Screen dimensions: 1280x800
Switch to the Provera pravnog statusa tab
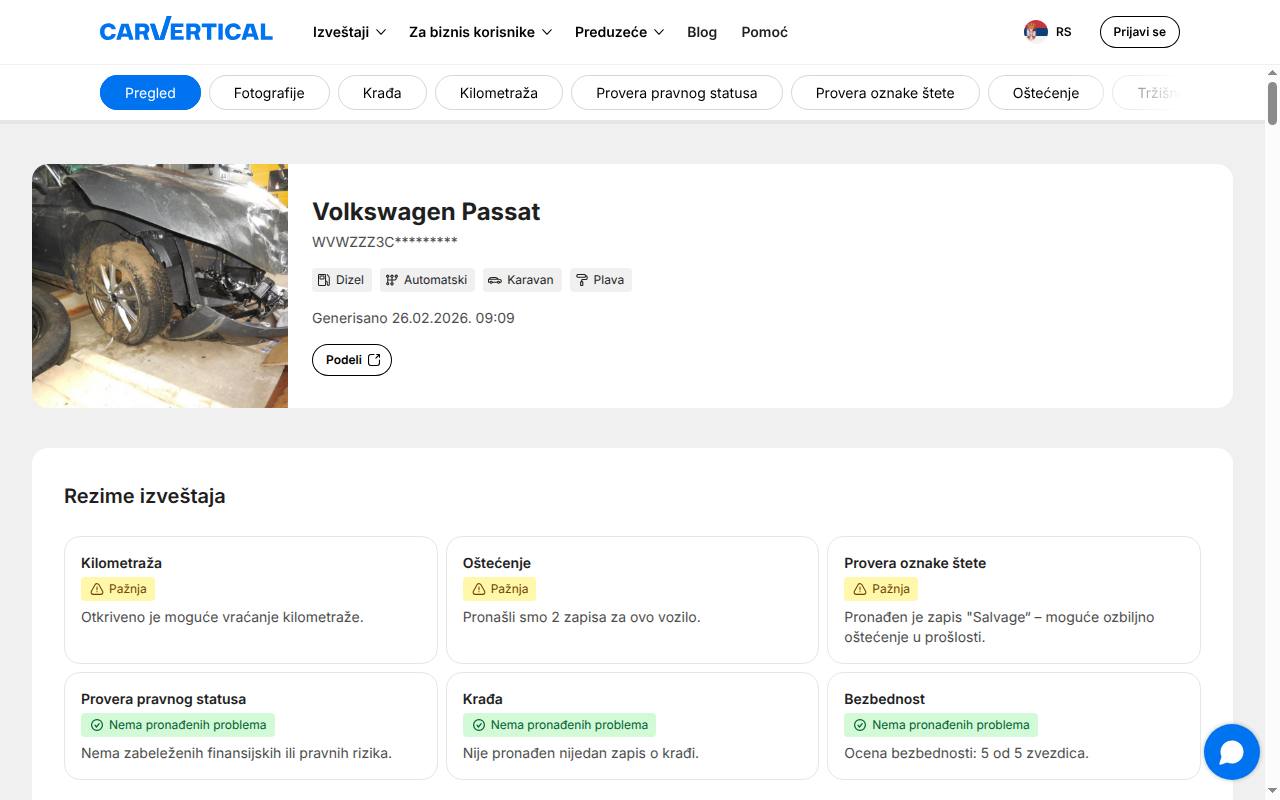tap(677, 93)
